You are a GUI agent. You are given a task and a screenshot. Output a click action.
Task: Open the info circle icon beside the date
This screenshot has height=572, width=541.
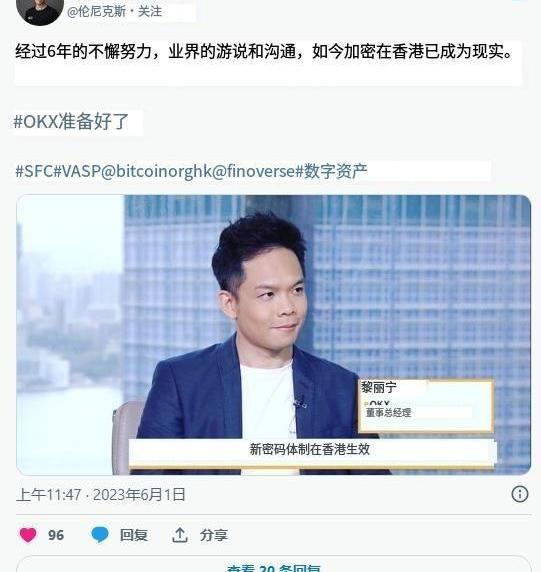tap(519, 494)
